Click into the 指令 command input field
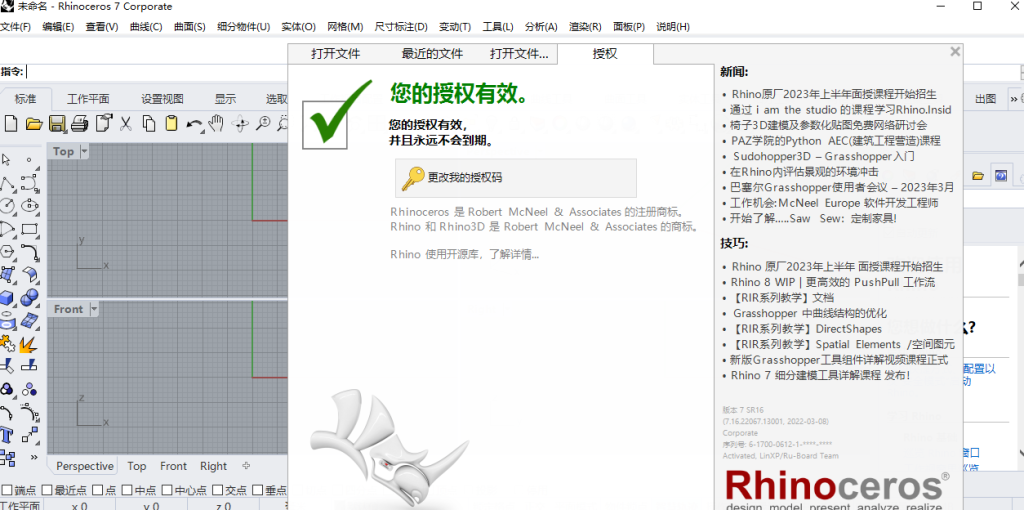The width and height of the screenshot is (1024, 510). pos(150,71)
